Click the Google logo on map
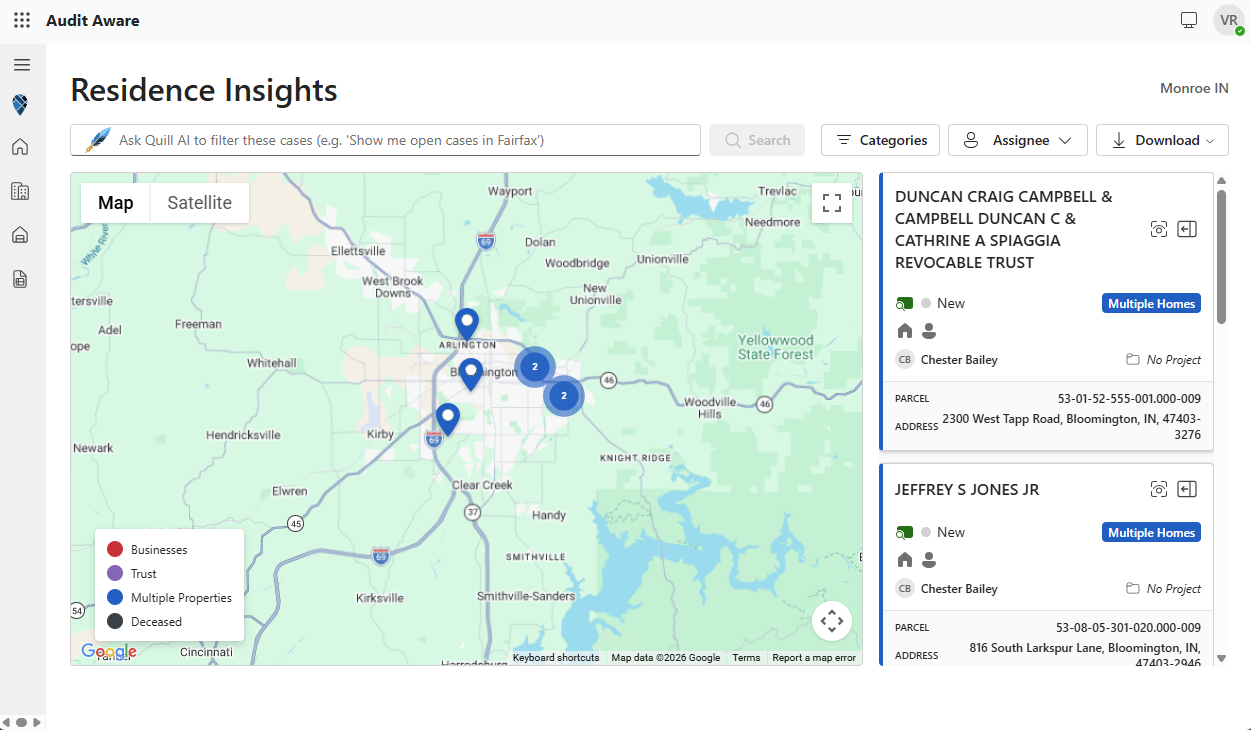This screenshot has height=730, width=1251. (109, 652)
